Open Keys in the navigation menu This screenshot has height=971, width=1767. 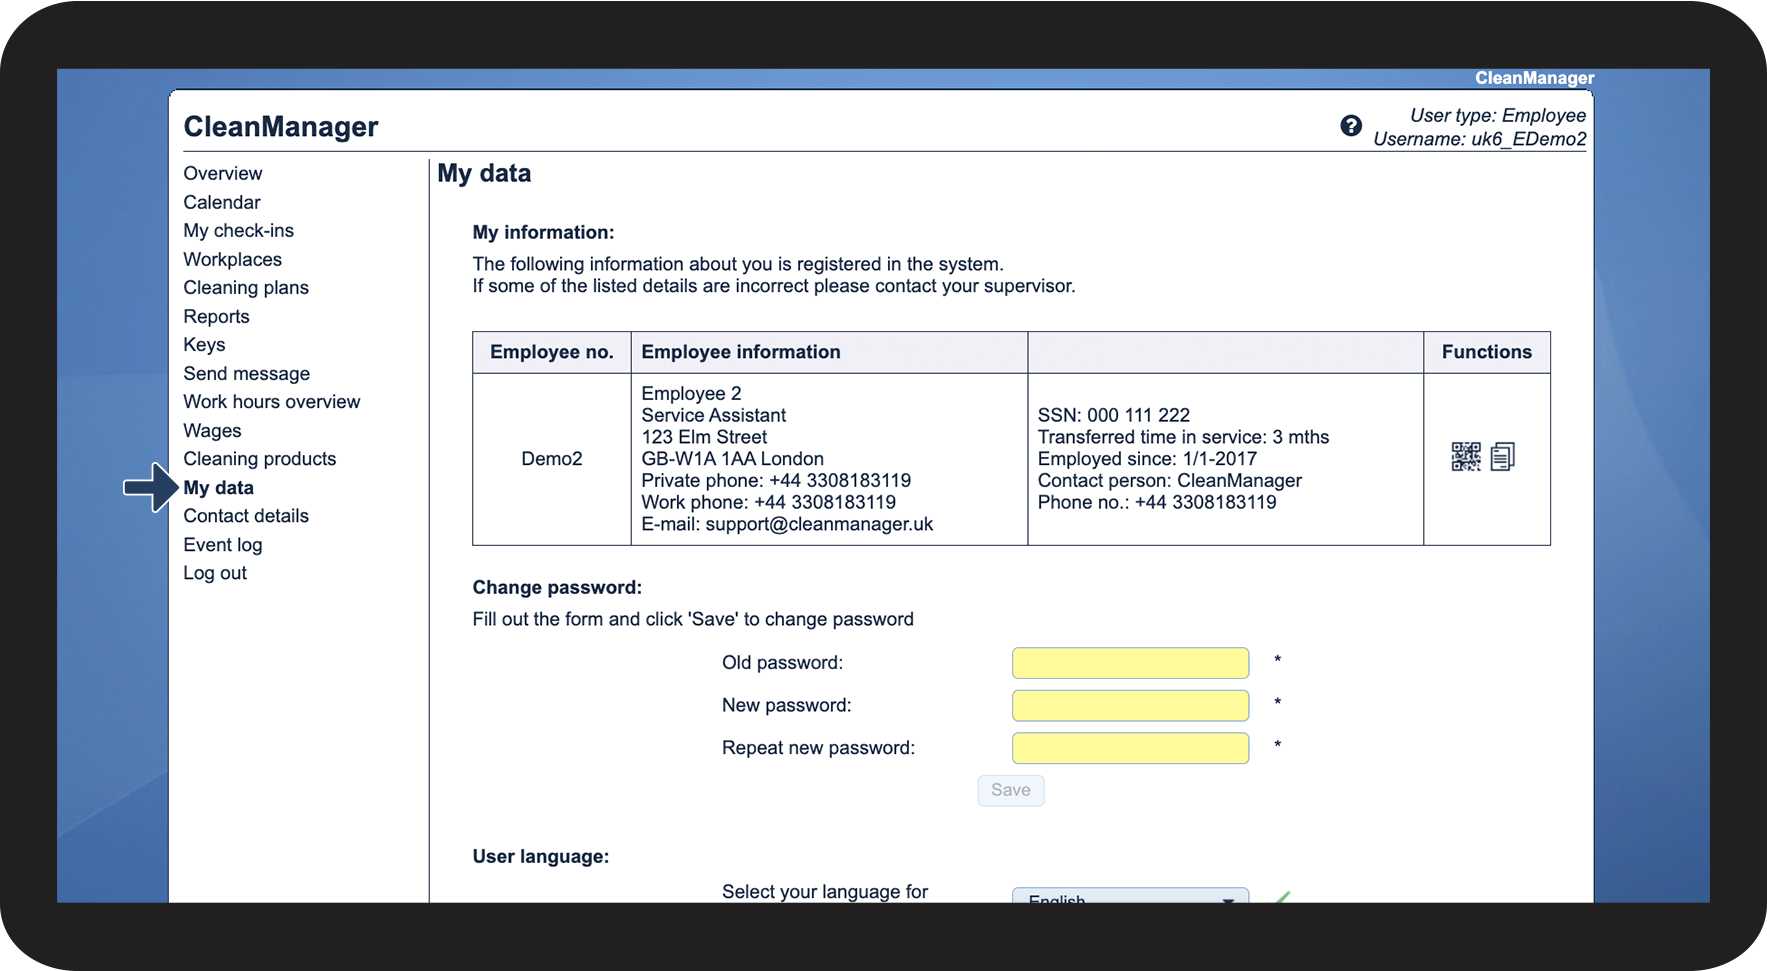[x=204, y=345]
